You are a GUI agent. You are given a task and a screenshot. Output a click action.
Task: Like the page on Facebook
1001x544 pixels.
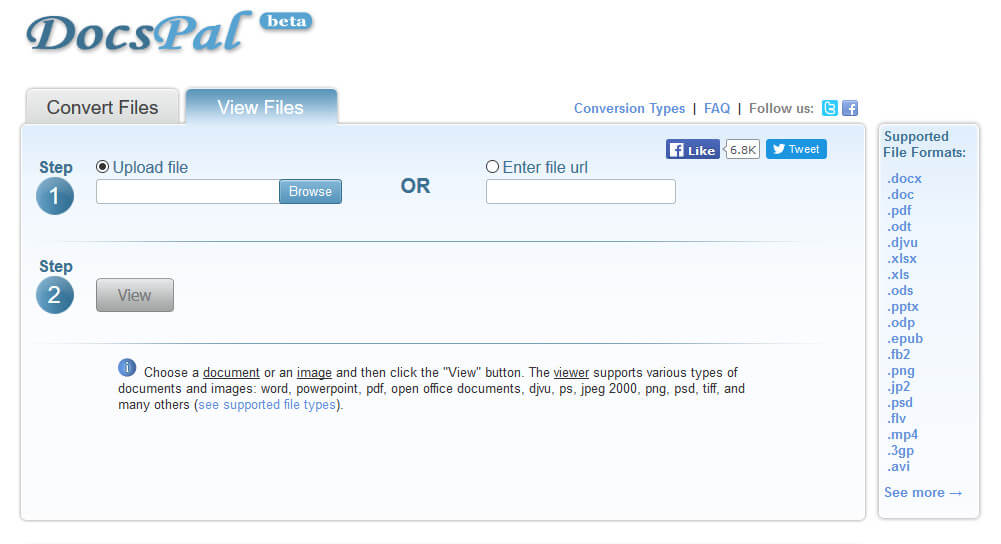coord(693,149)
